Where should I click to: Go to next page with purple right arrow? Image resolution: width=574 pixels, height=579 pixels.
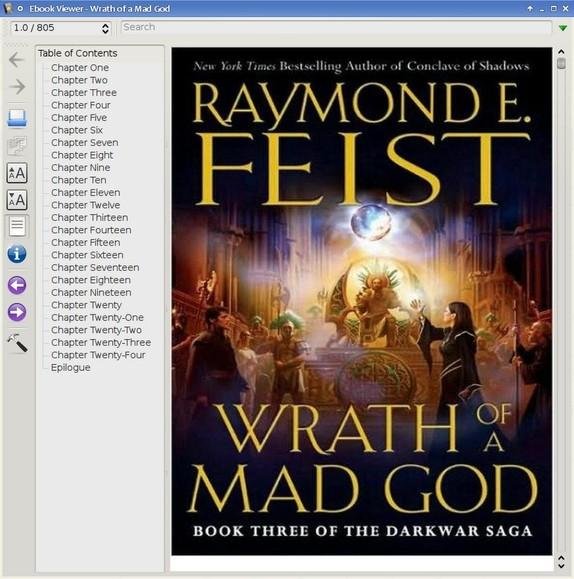coord(17,312)
